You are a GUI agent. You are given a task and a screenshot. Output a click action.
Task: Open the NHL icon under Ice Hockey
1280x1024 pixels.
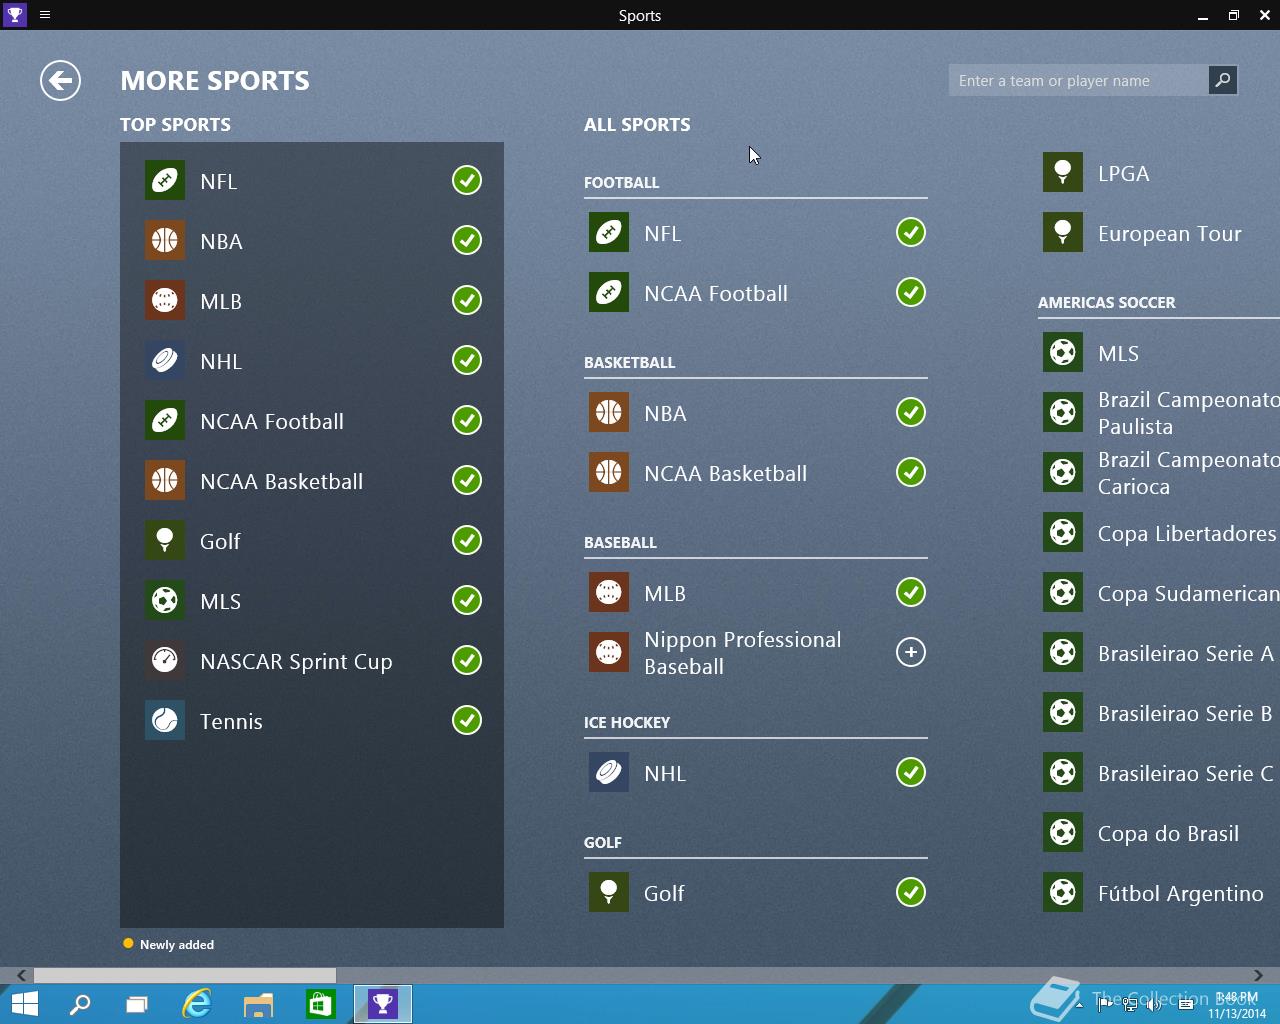[609, 772]
